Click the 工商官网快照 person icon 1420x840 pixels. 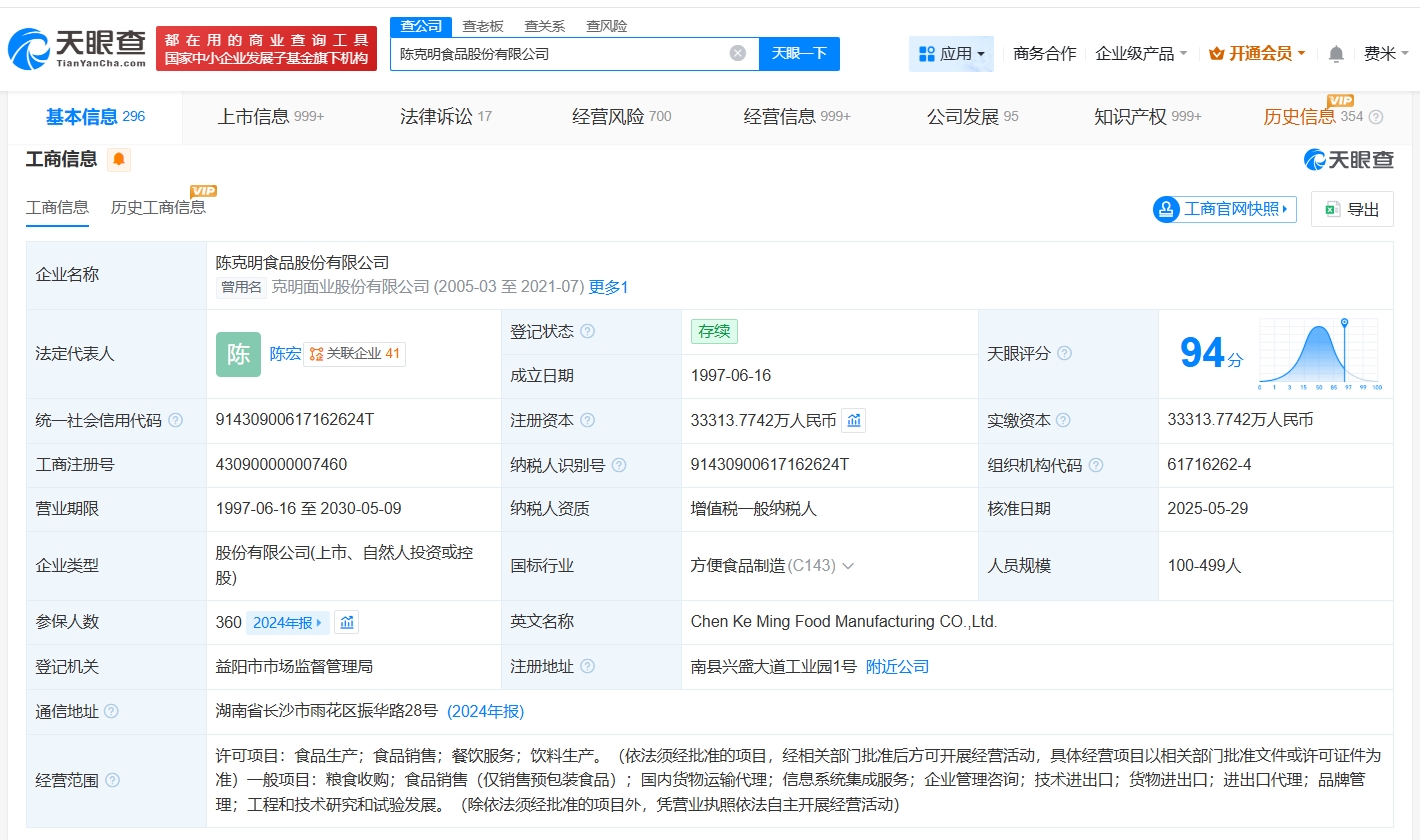(1166, 209)
